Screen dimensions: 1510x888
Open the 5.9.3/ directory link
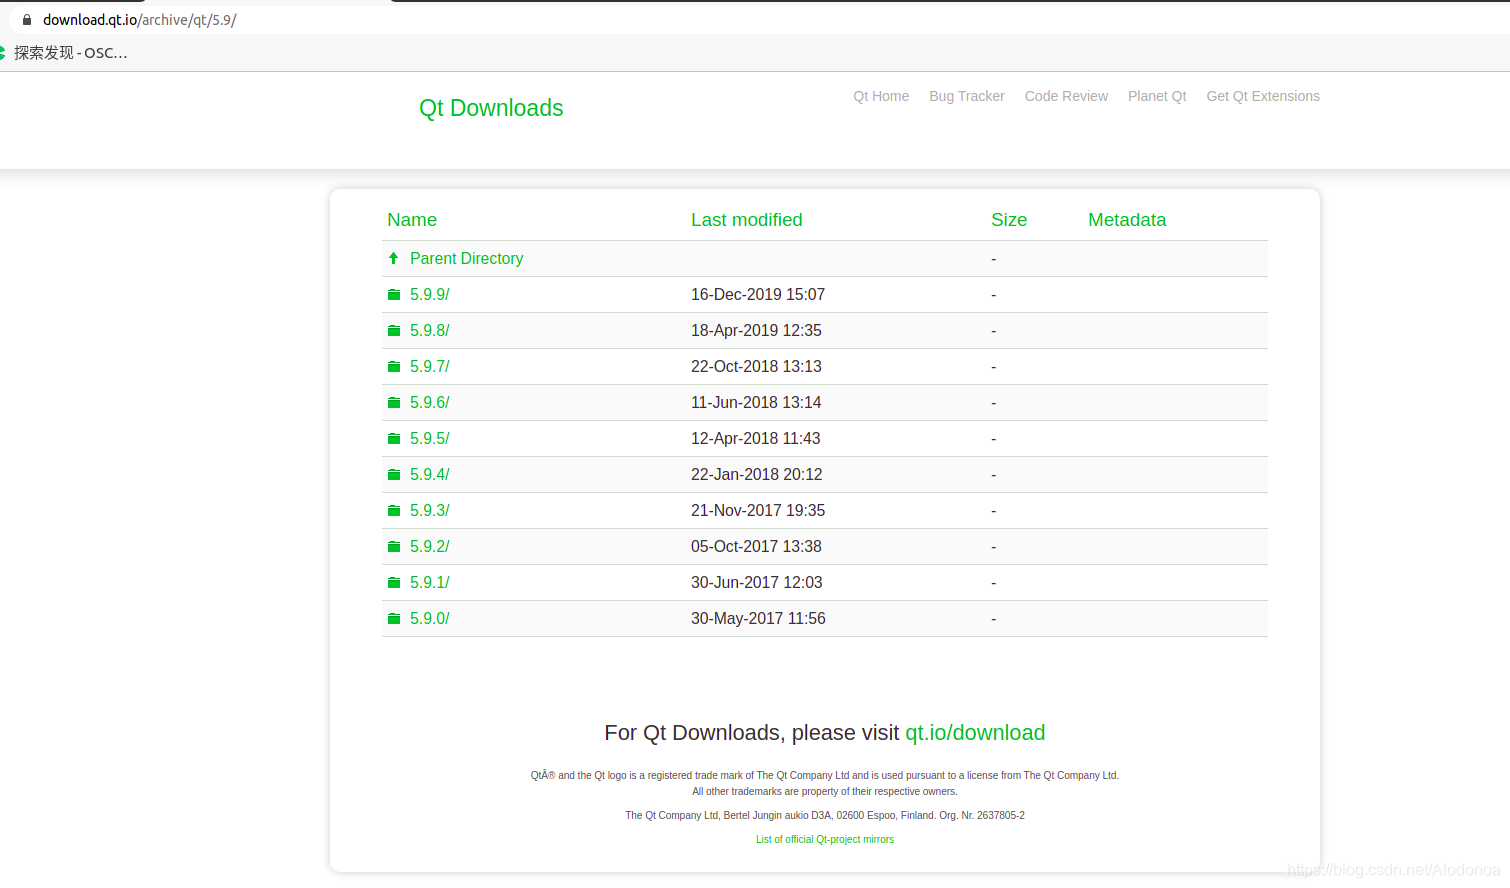[430, 511]
